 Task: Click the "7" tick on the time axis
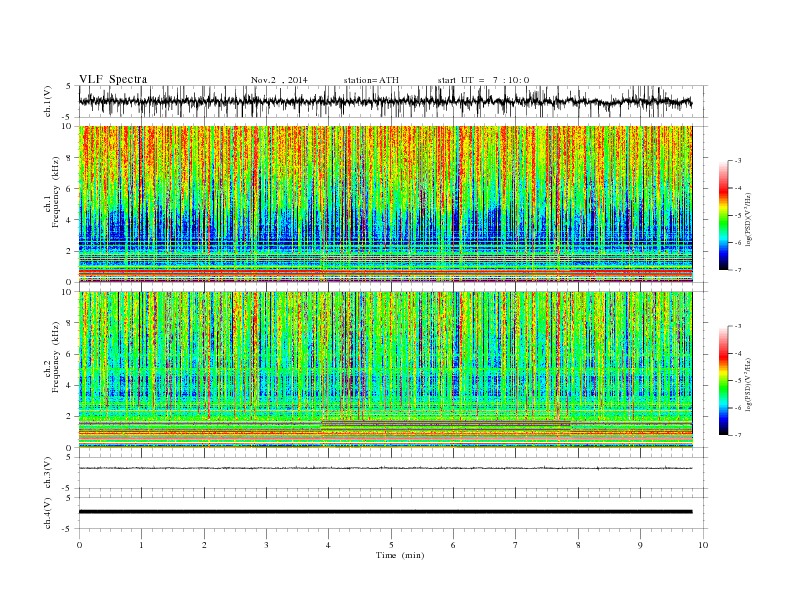[x=516, y=545]
